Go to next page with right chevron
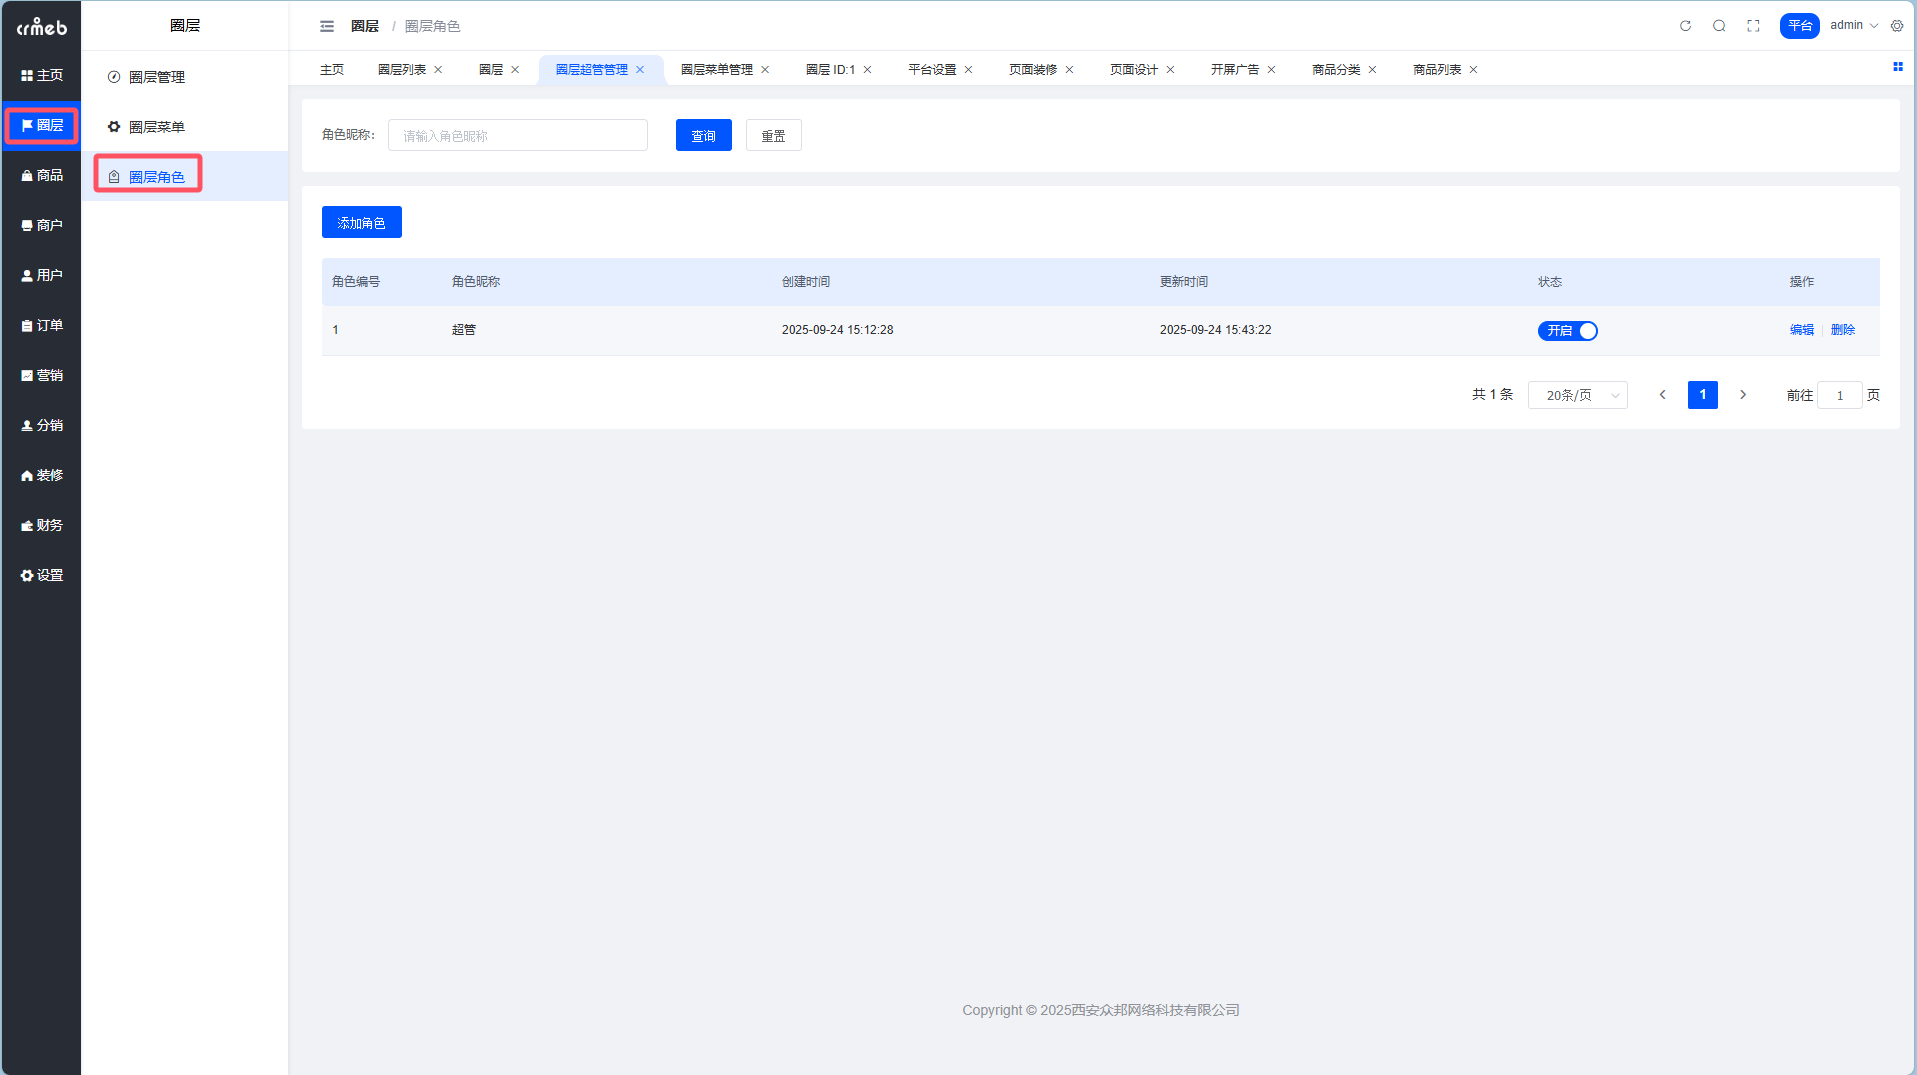 pyautogui.click(x=1743, y=395)
